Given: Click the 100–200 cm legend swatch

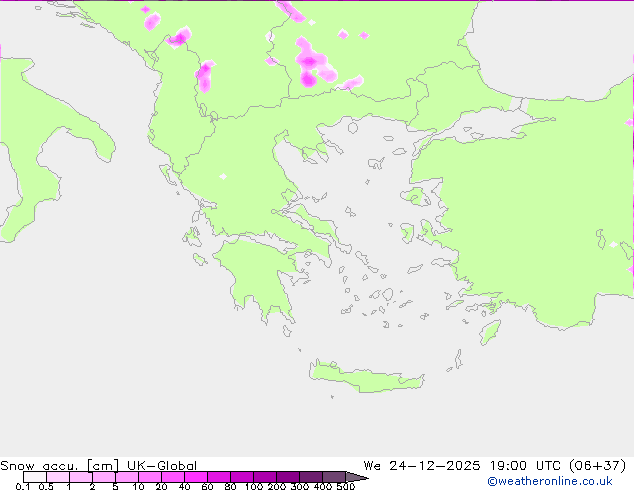Looking at the screenshot, I should click(x=265, y=477).
